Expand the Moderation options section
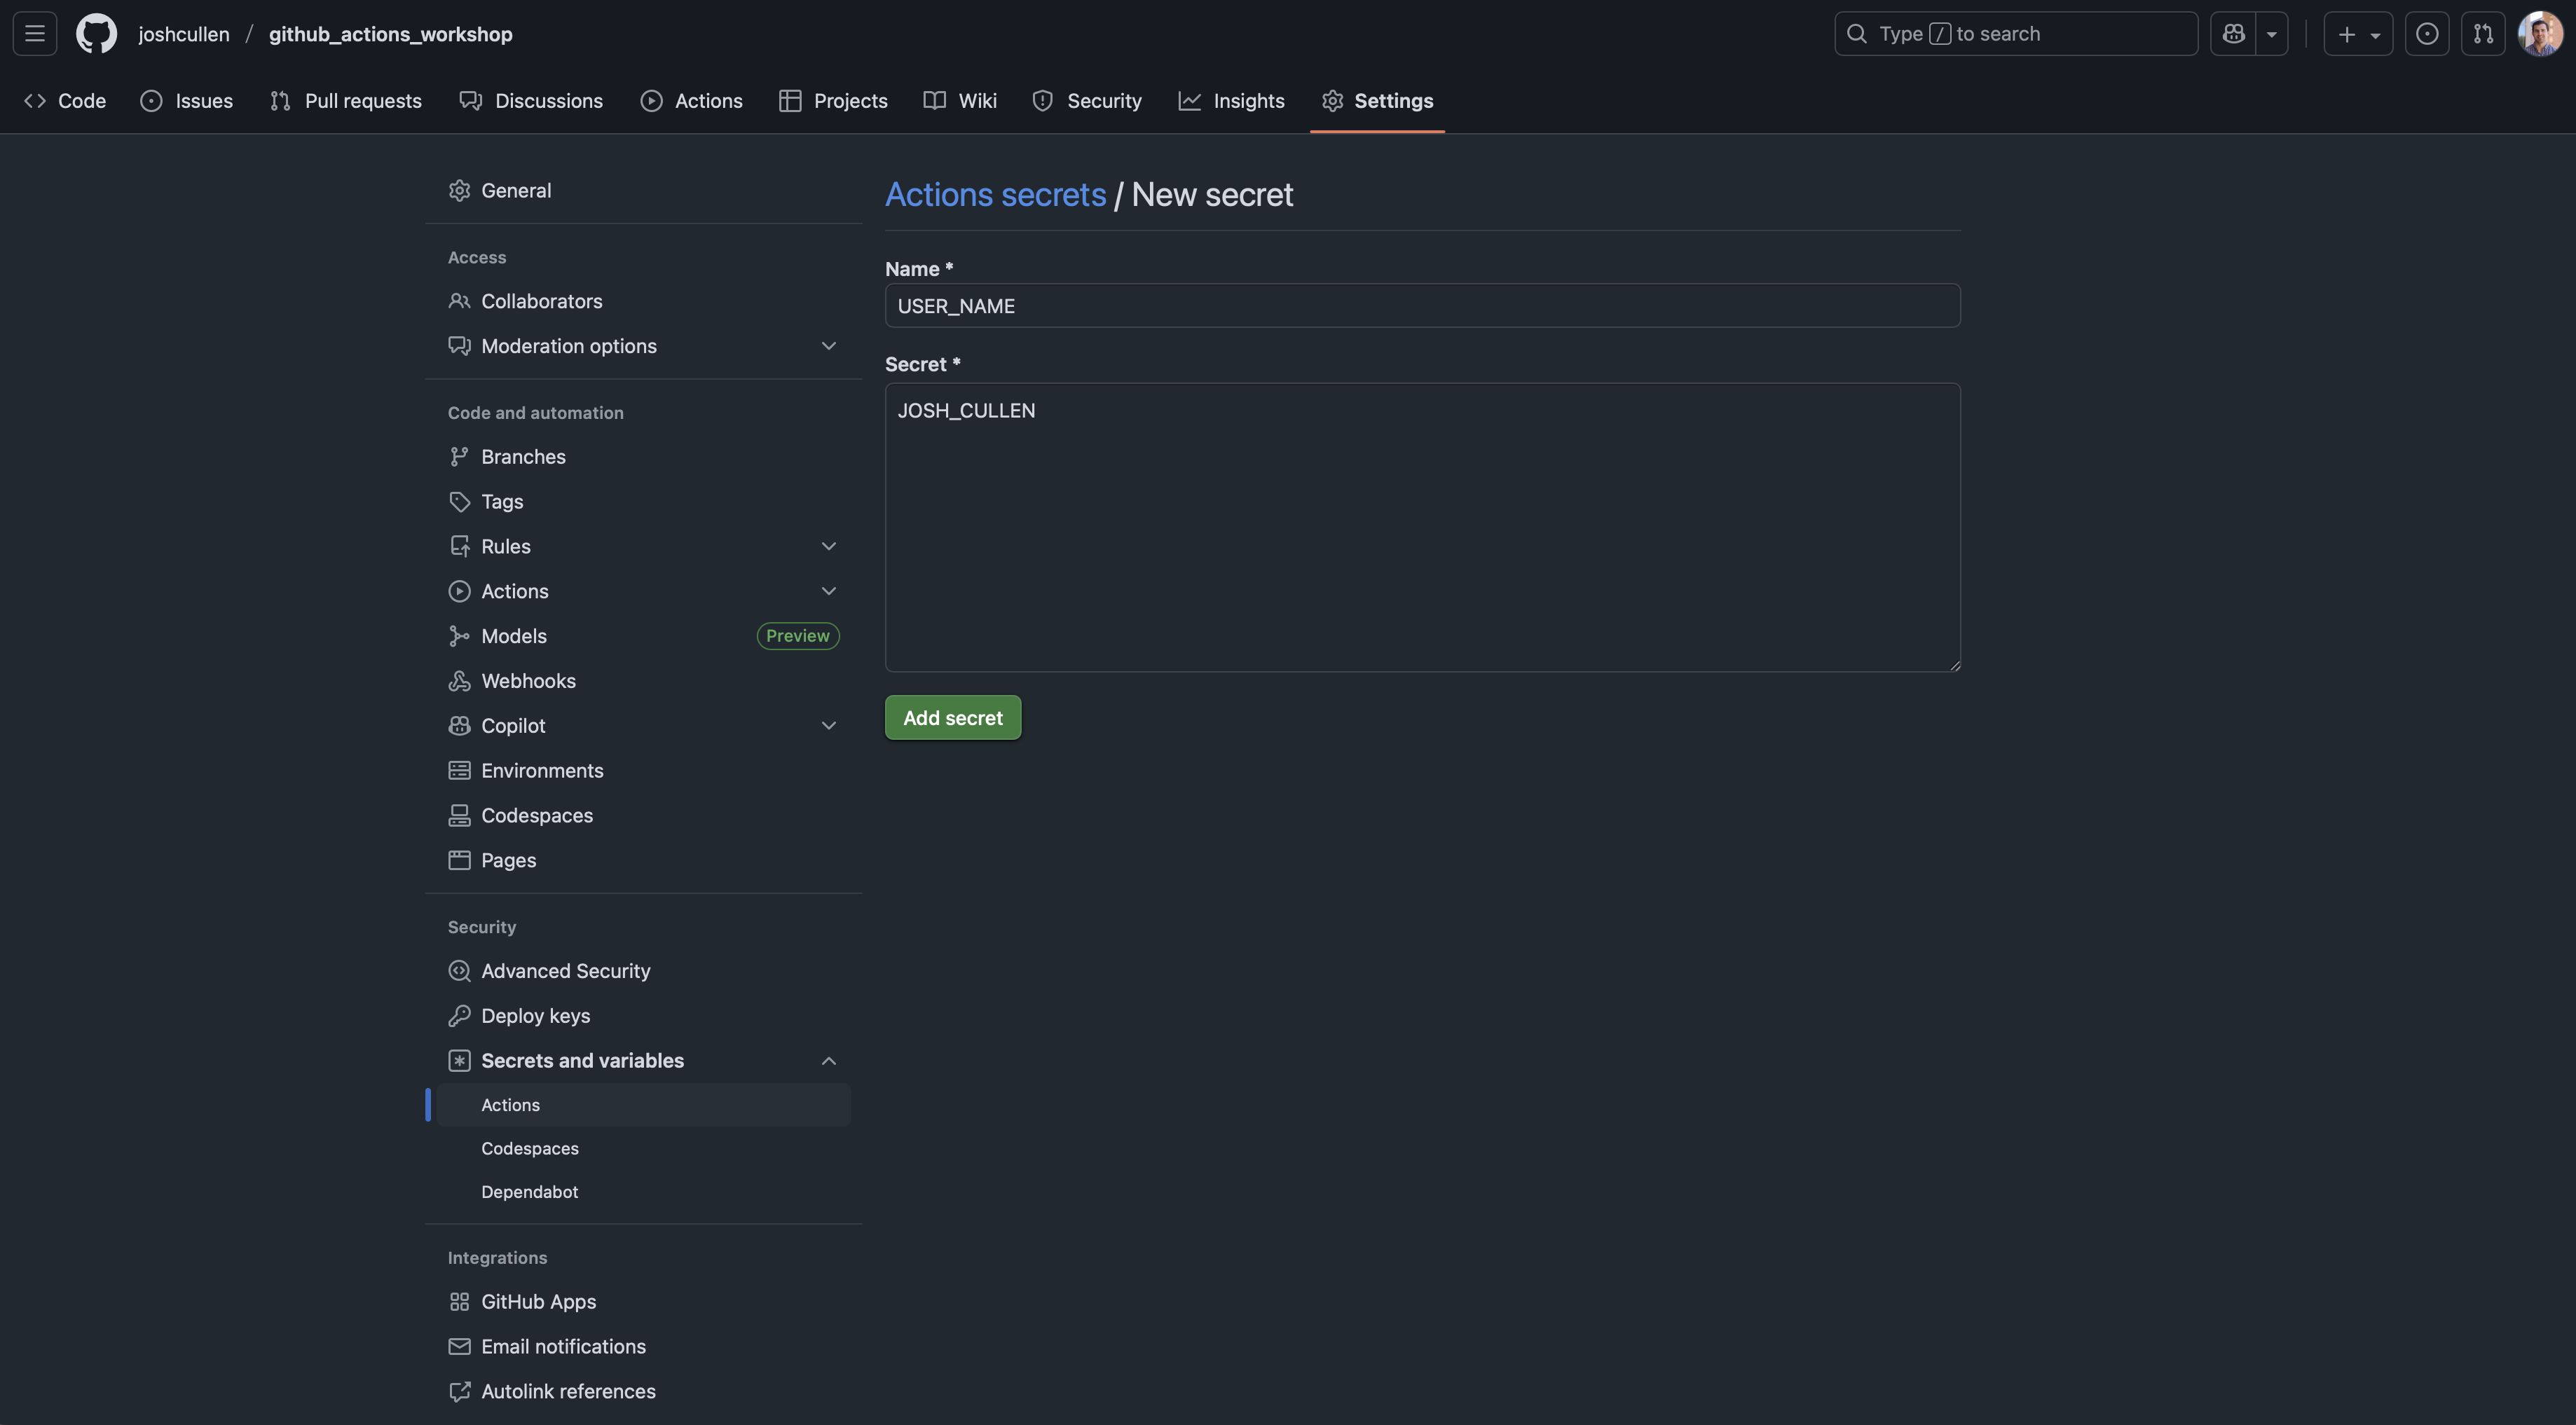Screen dimensions: 2576x1425 tap(828, 346)
